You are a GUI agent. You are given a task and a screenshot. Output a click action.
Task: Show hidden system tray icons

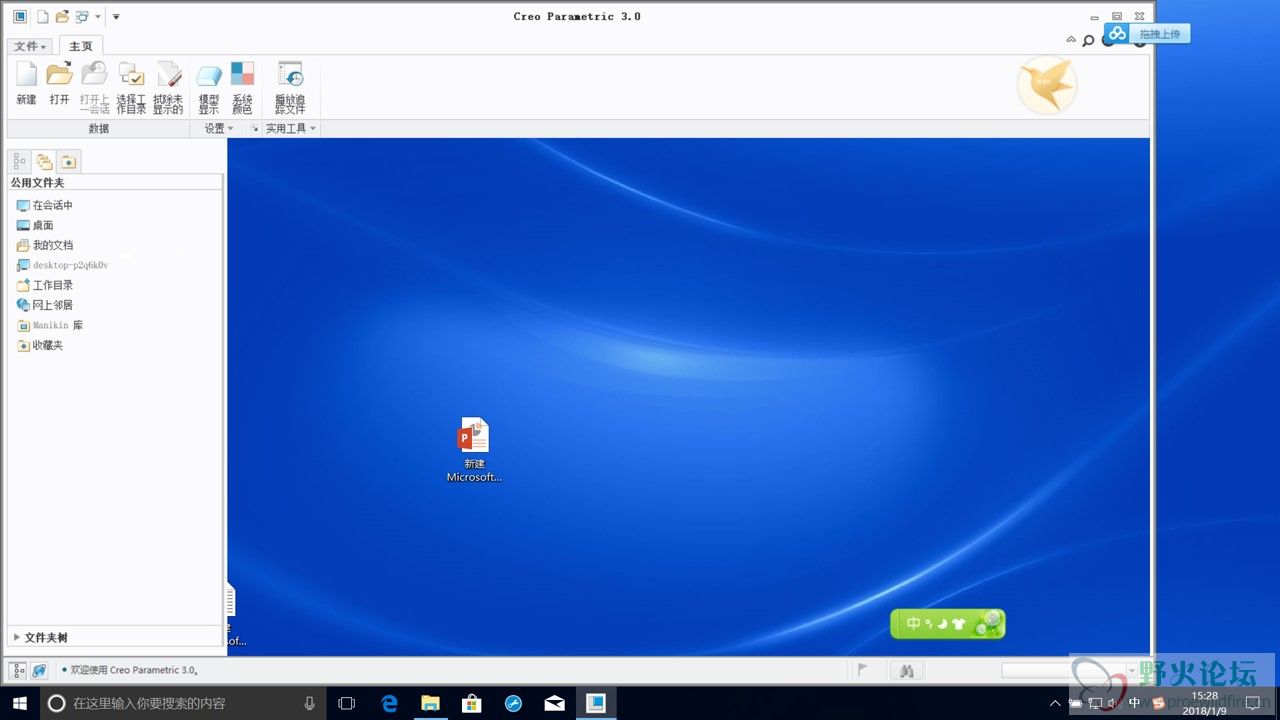pos(1054,703)
